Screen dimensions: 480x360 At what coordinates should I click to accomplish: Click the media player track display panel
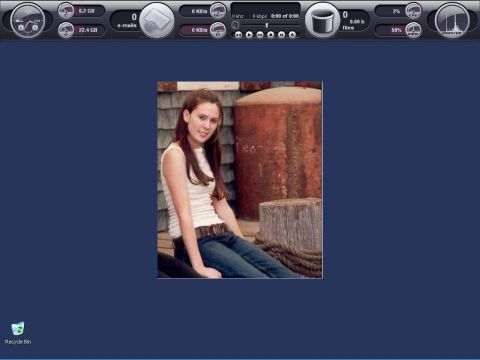(266, 11)
